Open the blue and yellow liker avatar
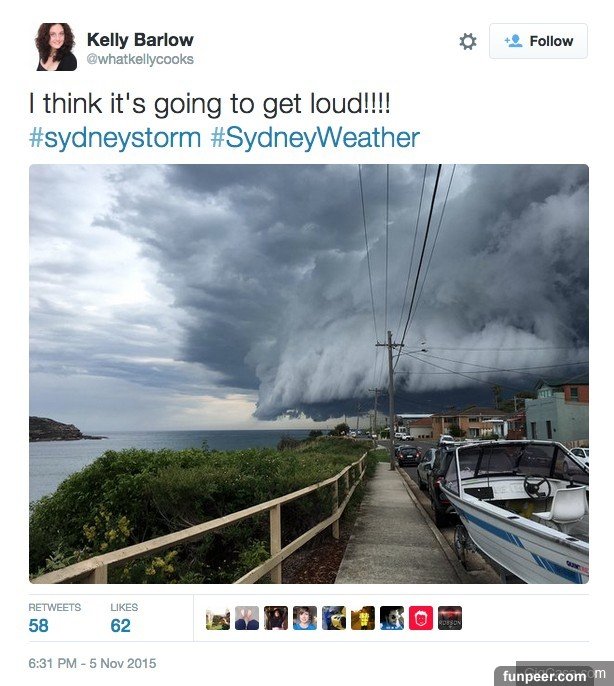This screenshot has width=614, height=686. (x=334, y=618)
